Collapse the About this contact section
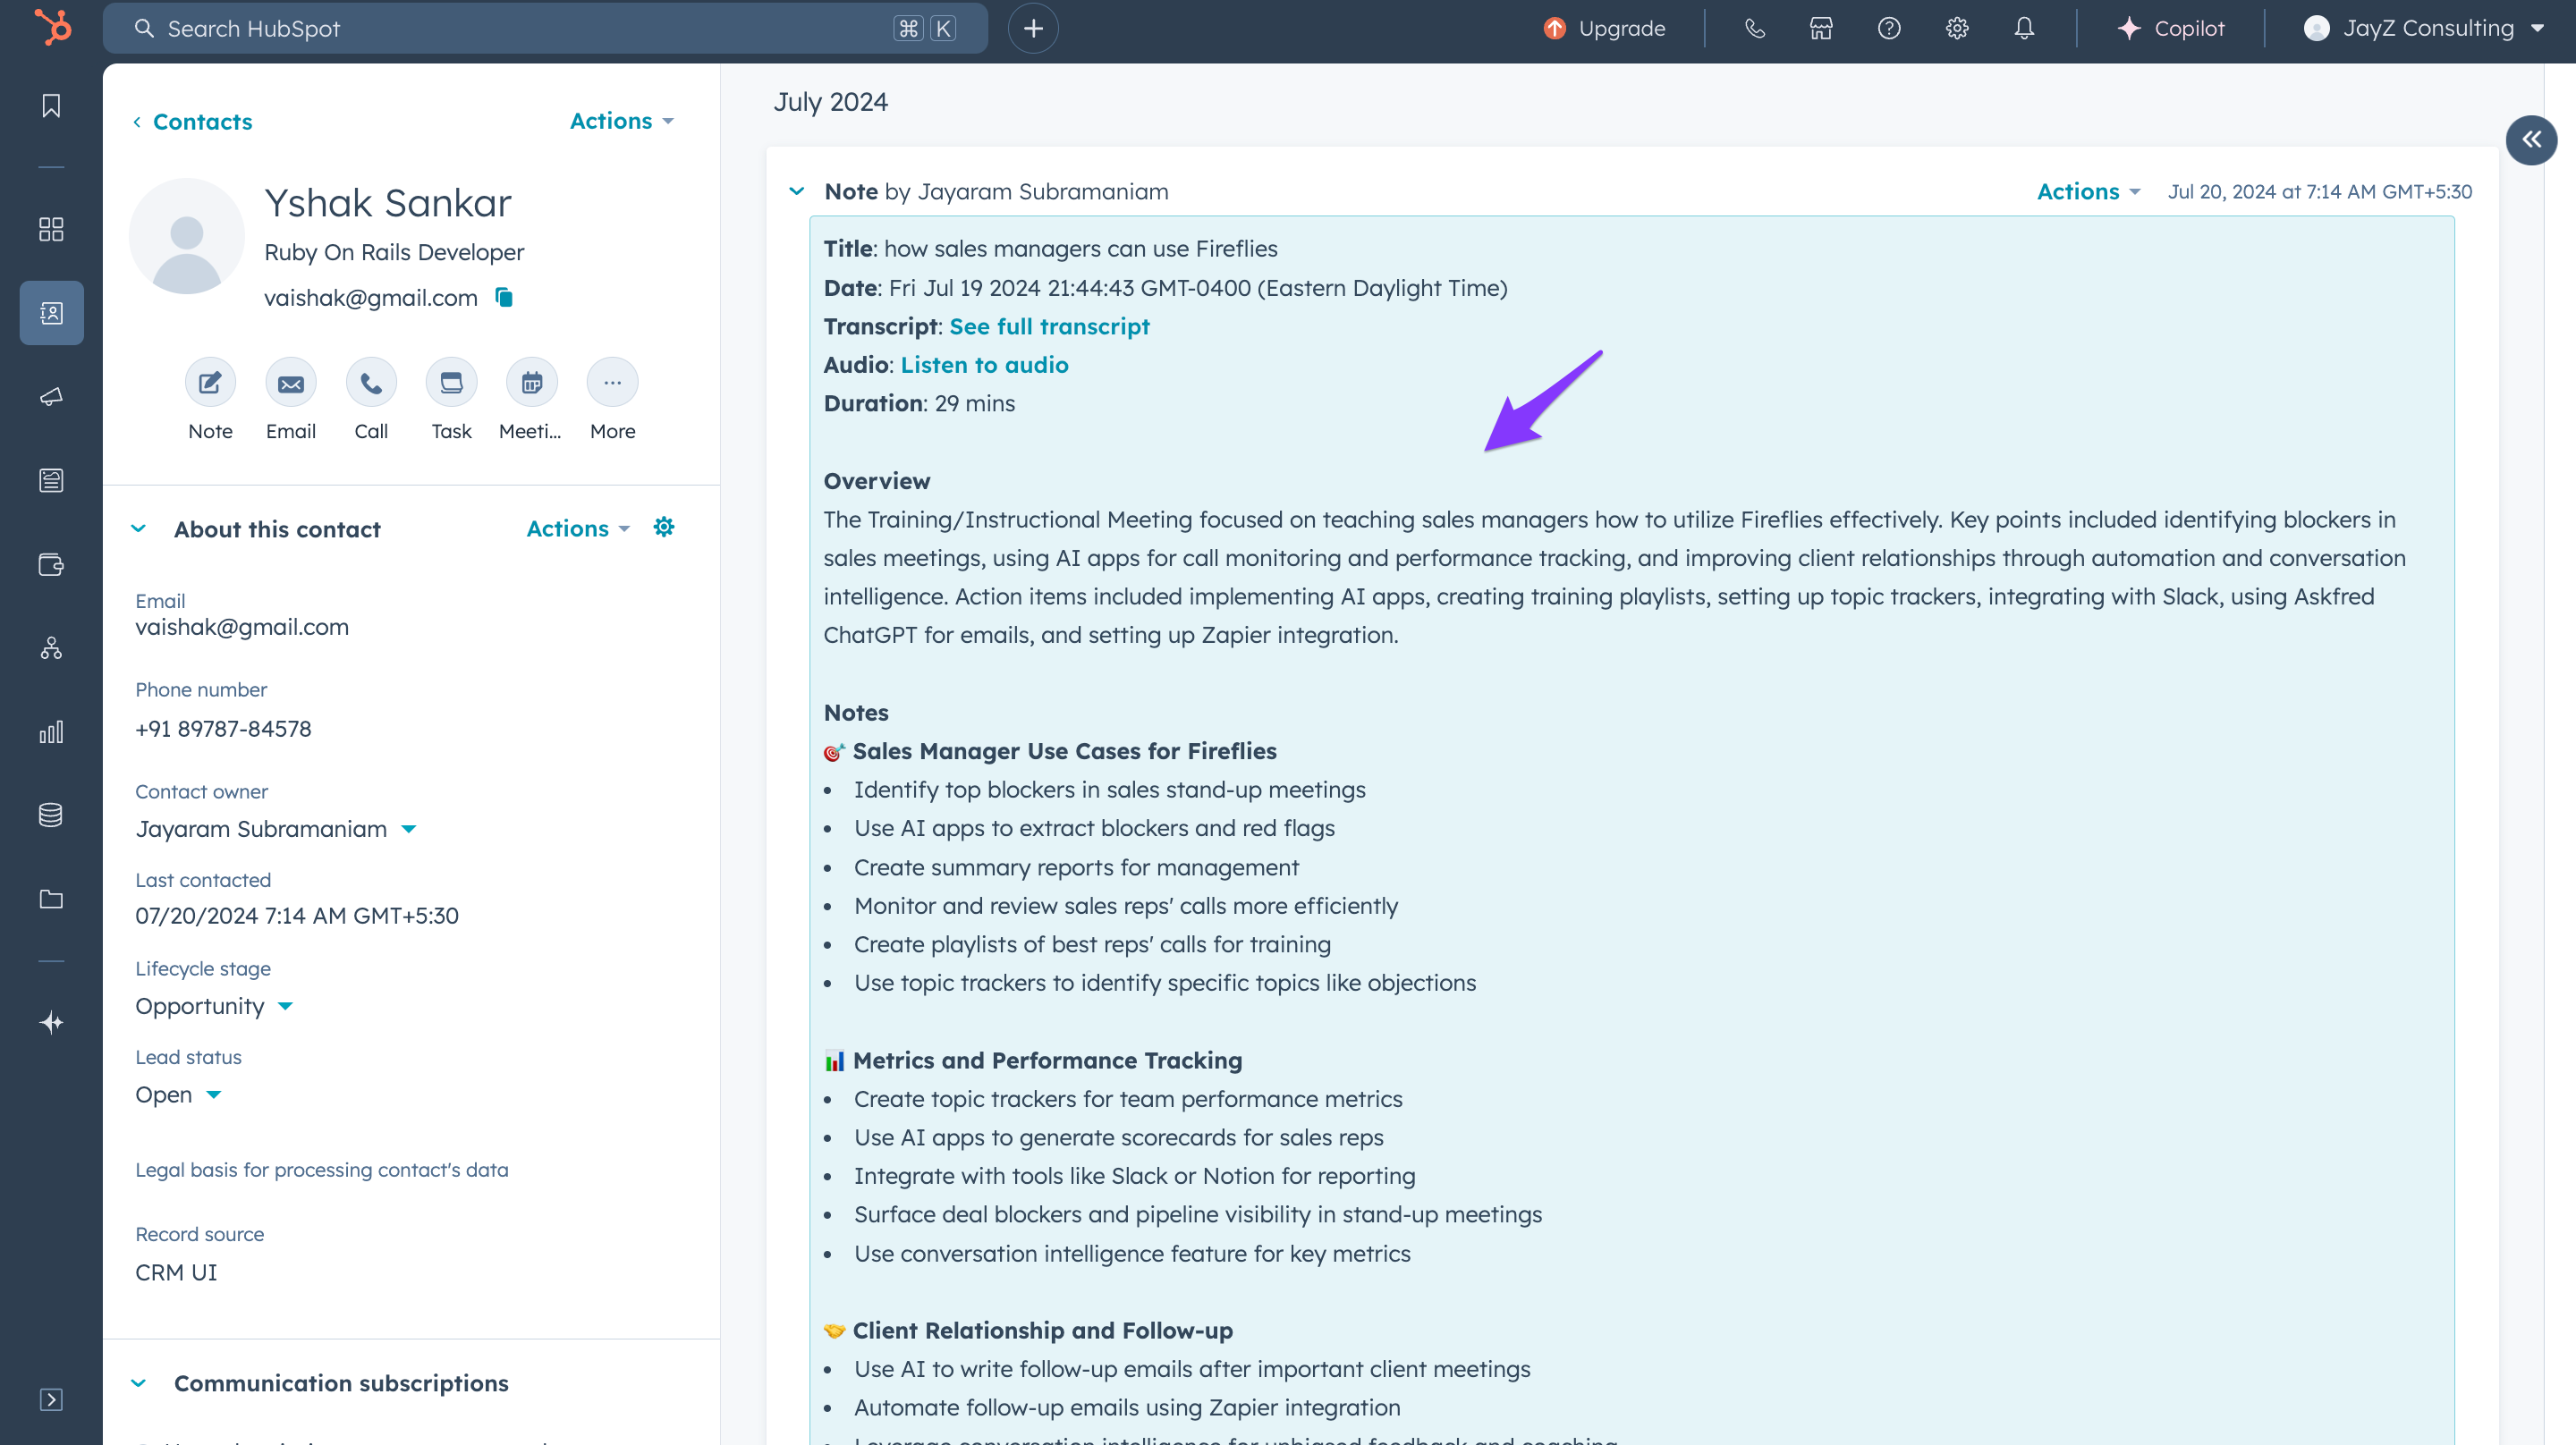The width and height of the screenshot is (2576, 1445). click(x=139, y=528)
